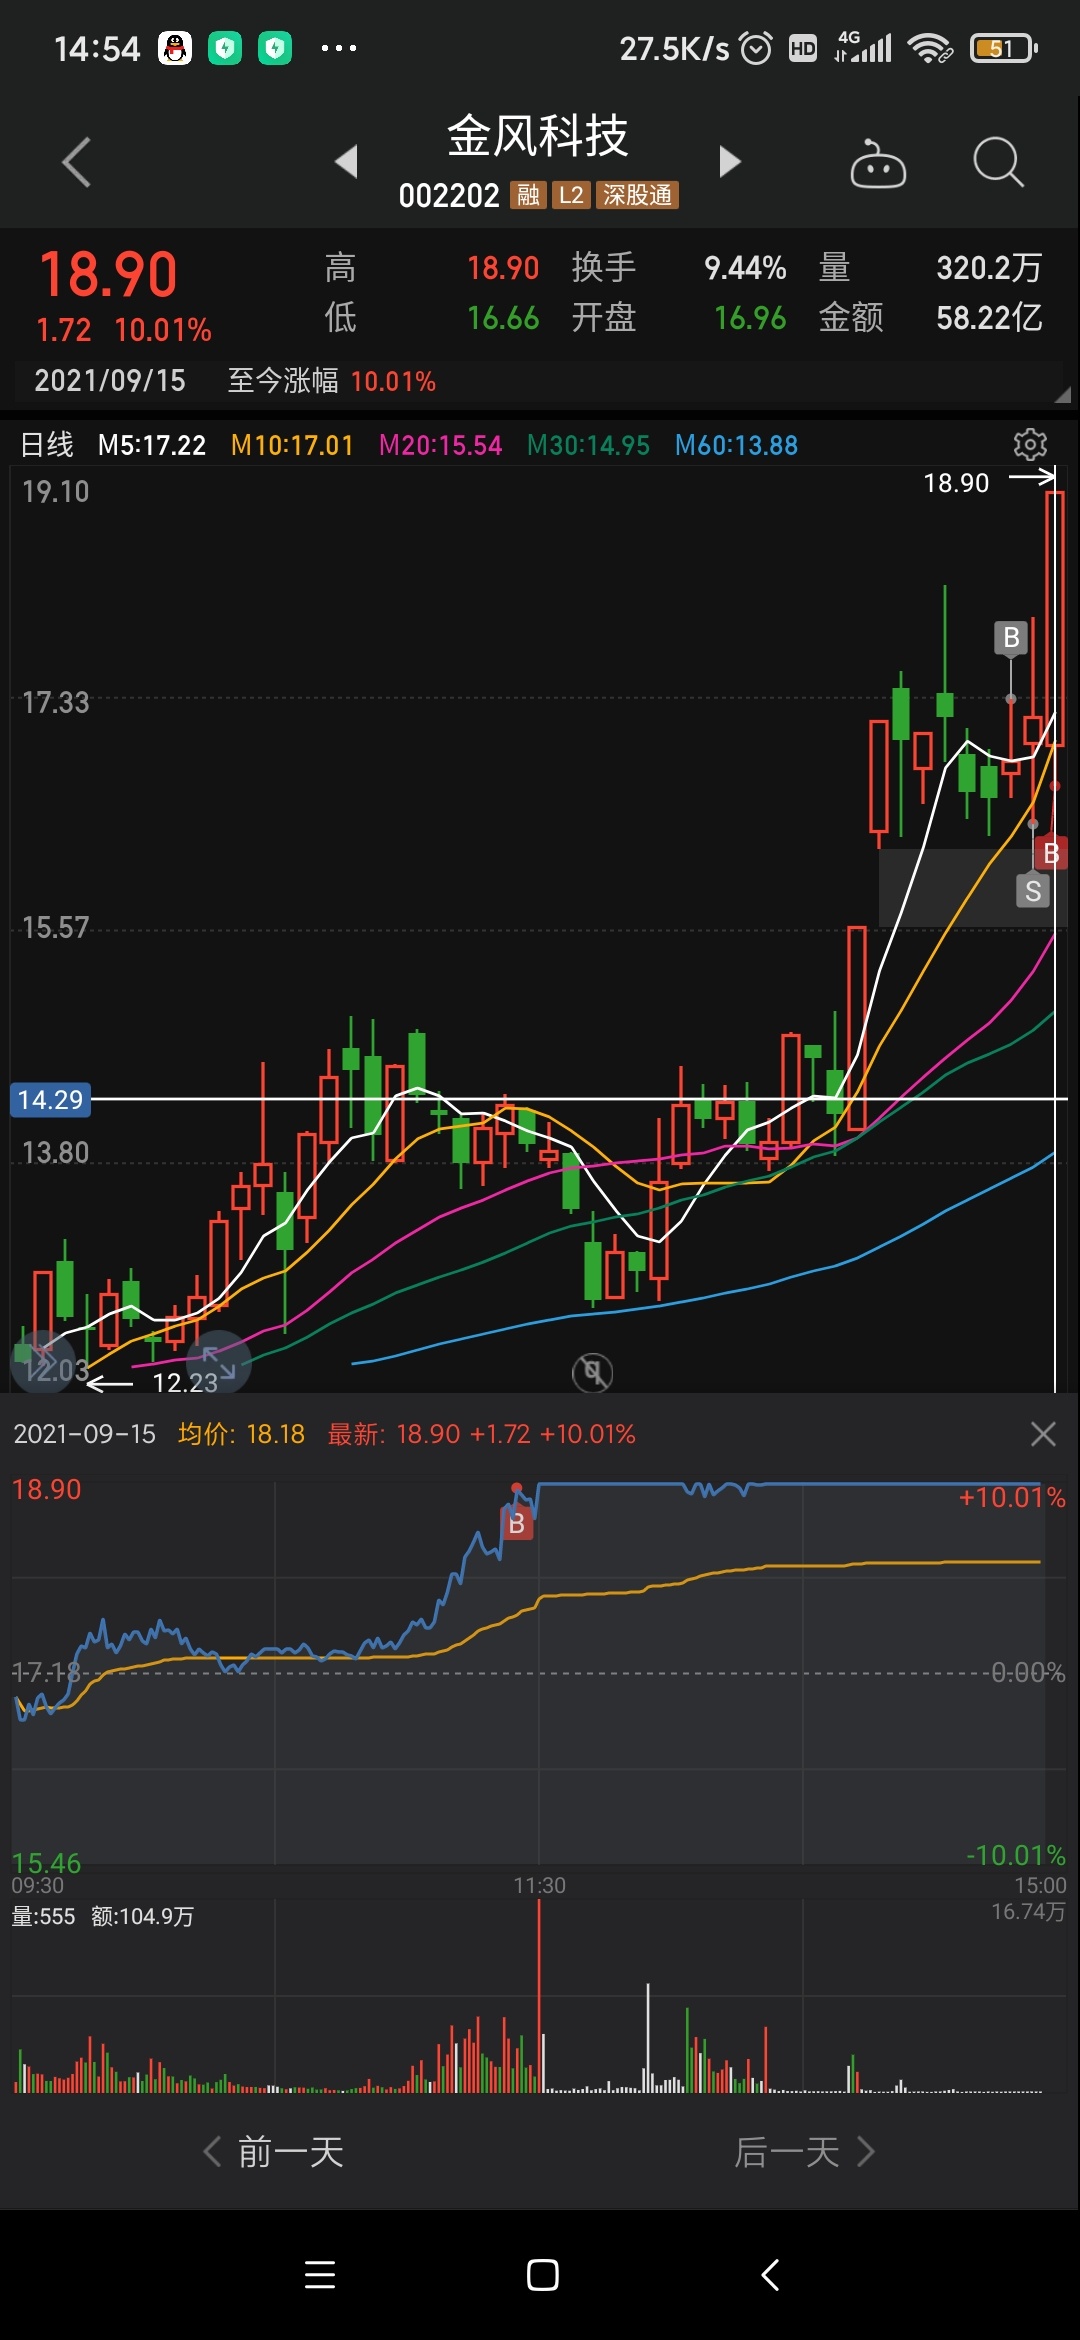Image resolution: width=1080 pixels, height=2340 pixels.
Task: Switch to the next stock with right triangle
Action: pos(730,161)
